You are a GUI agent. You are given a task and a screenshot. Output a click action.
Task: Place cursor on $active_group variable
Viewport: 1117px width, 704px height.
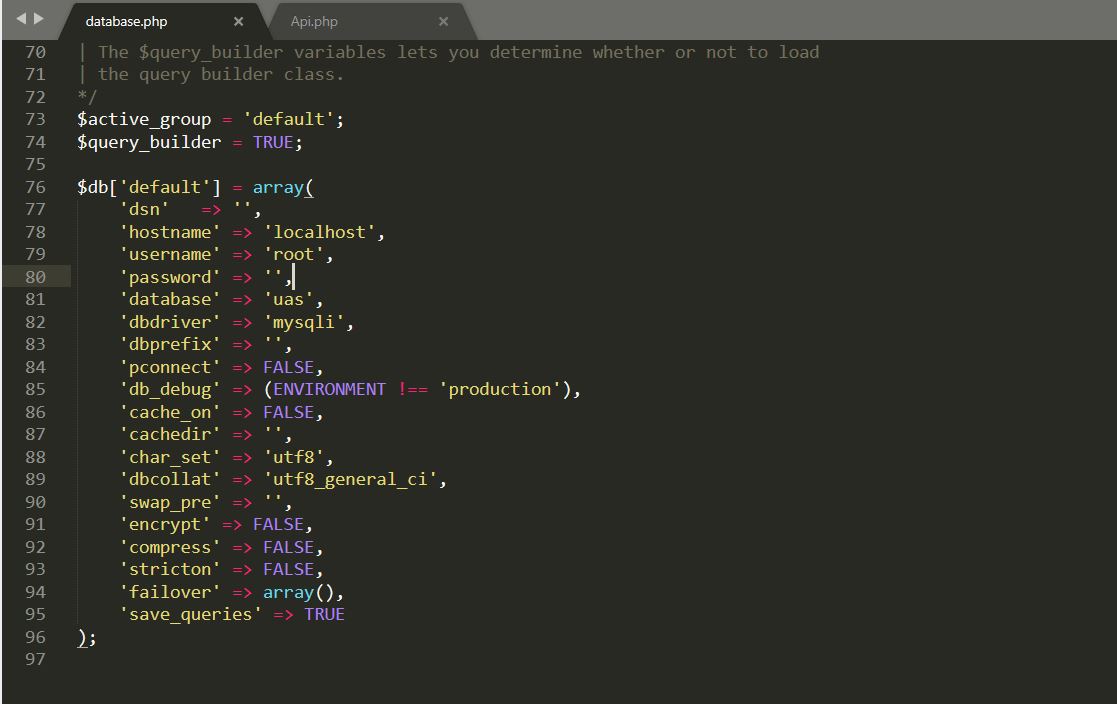tap(144, 119)
